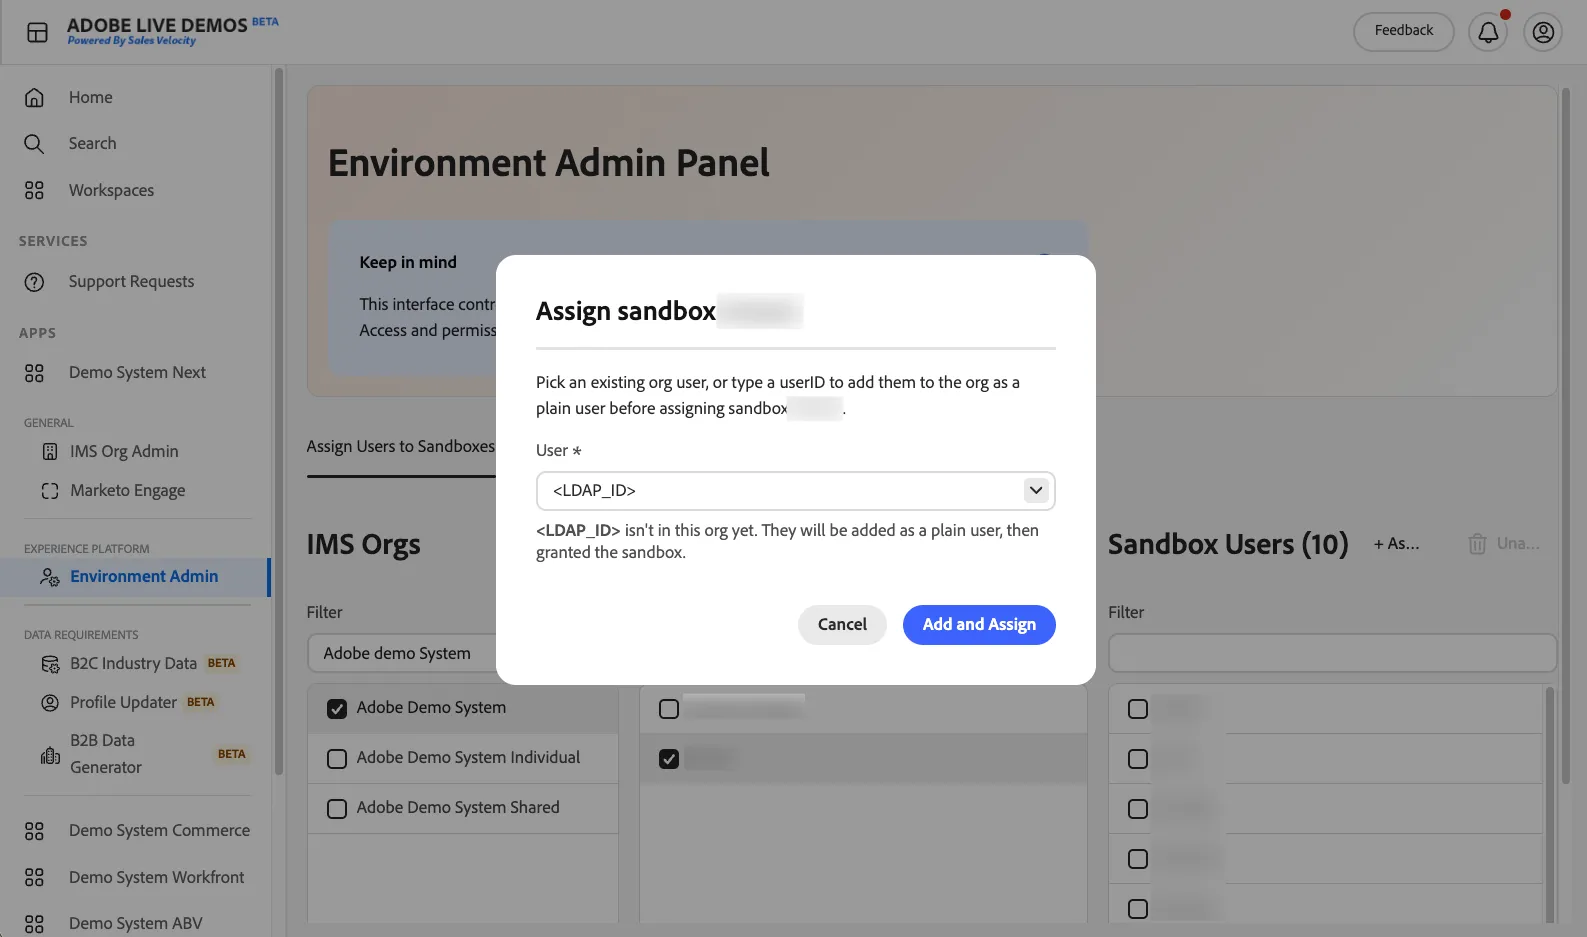Click the Demo System Workfront icon
The width and height of the screenshot is (1587, 937).
[x=34, y=877]
